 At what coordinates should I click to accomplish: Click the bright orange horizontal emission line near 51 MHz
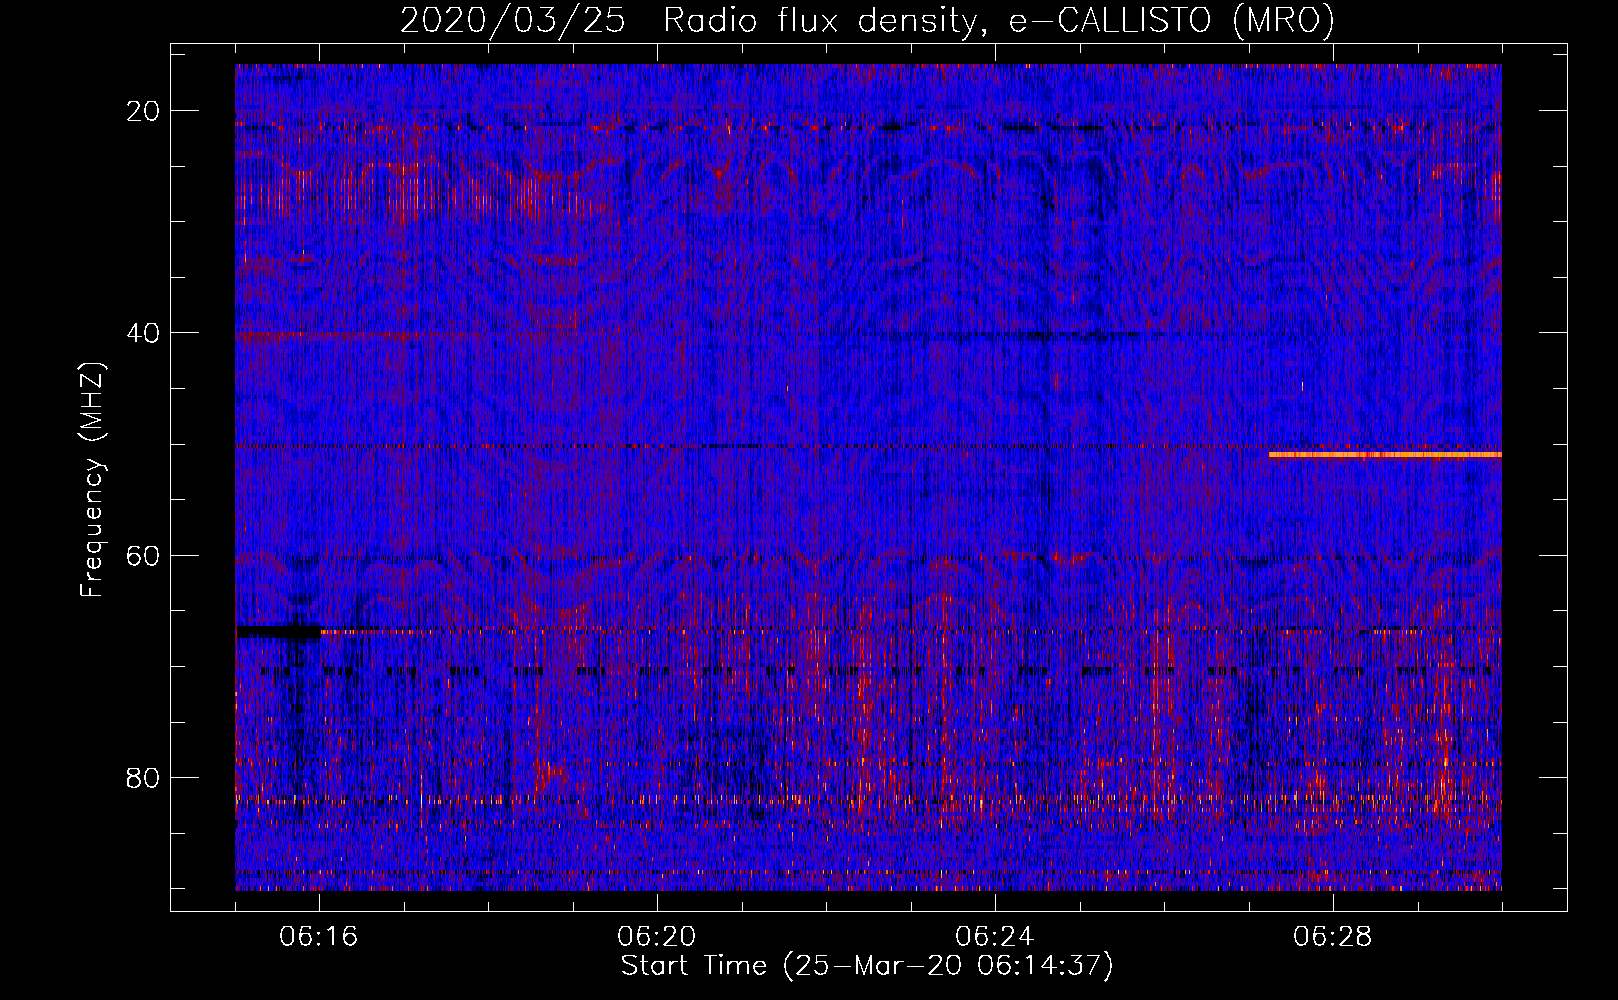[1385, 454]
